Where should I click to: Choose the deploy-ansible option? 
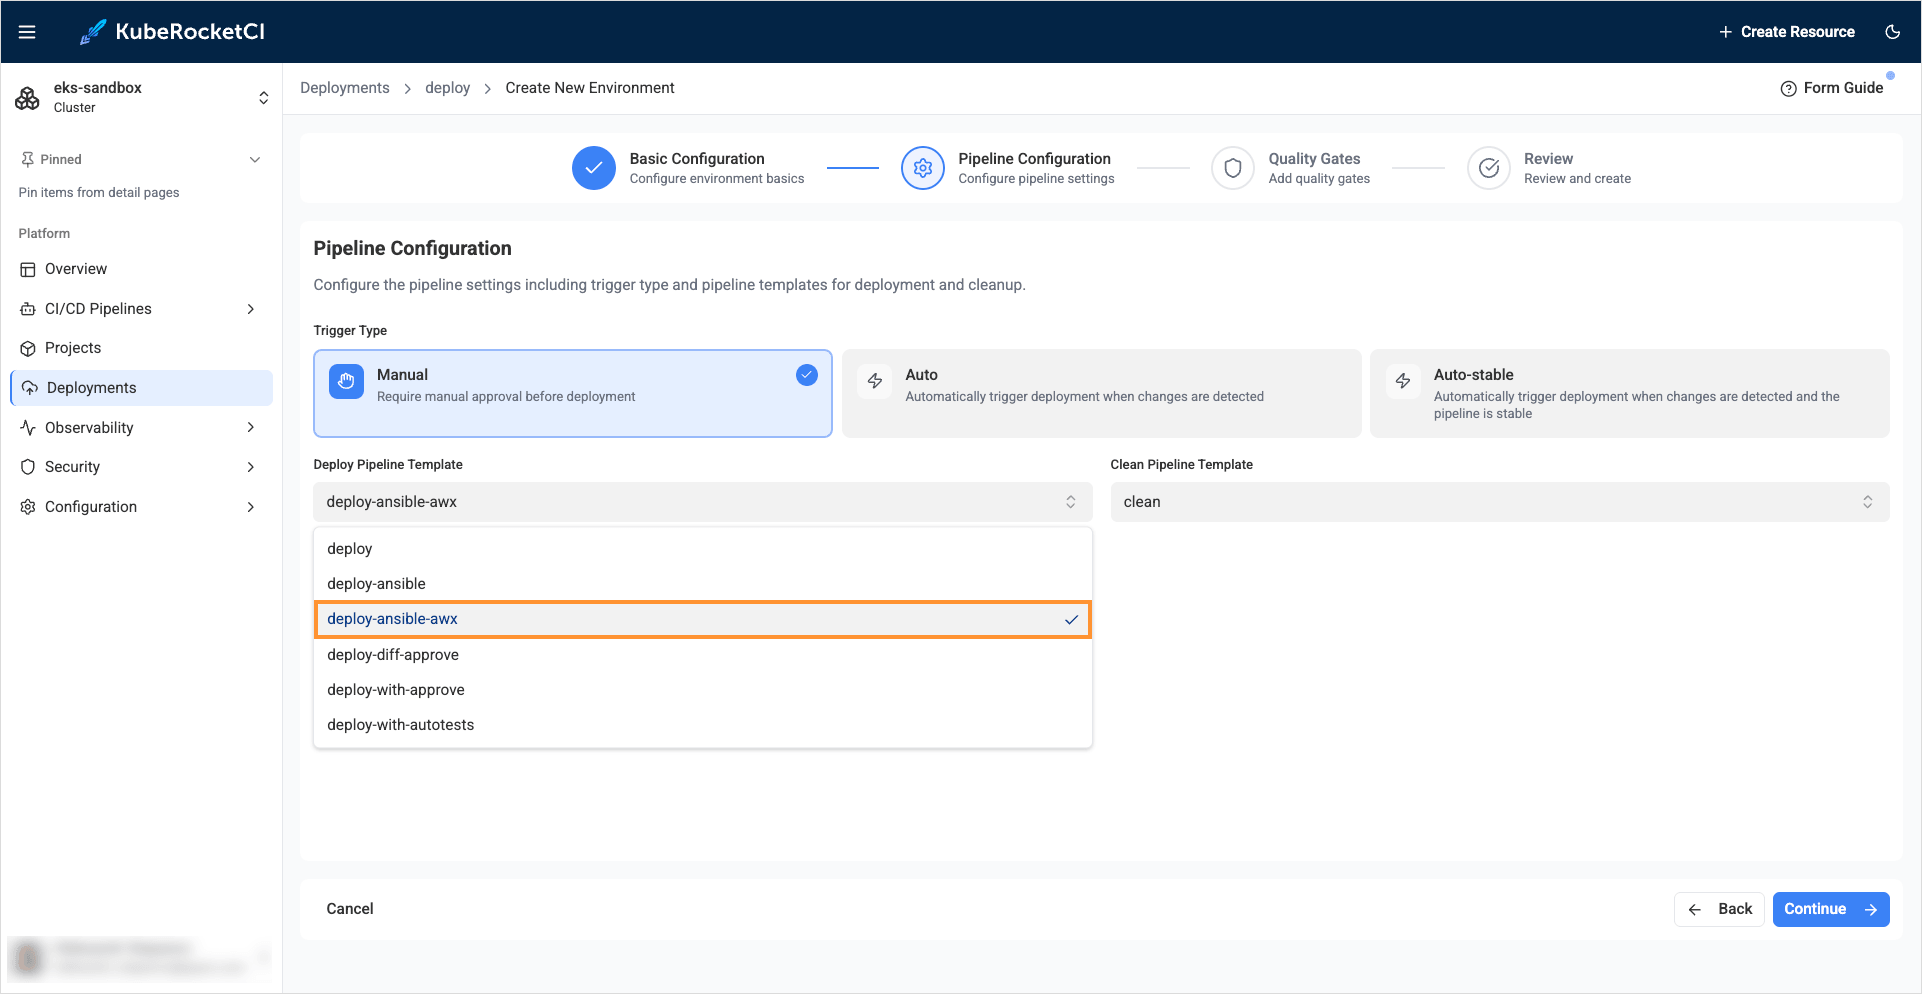[x=703, y=584]
